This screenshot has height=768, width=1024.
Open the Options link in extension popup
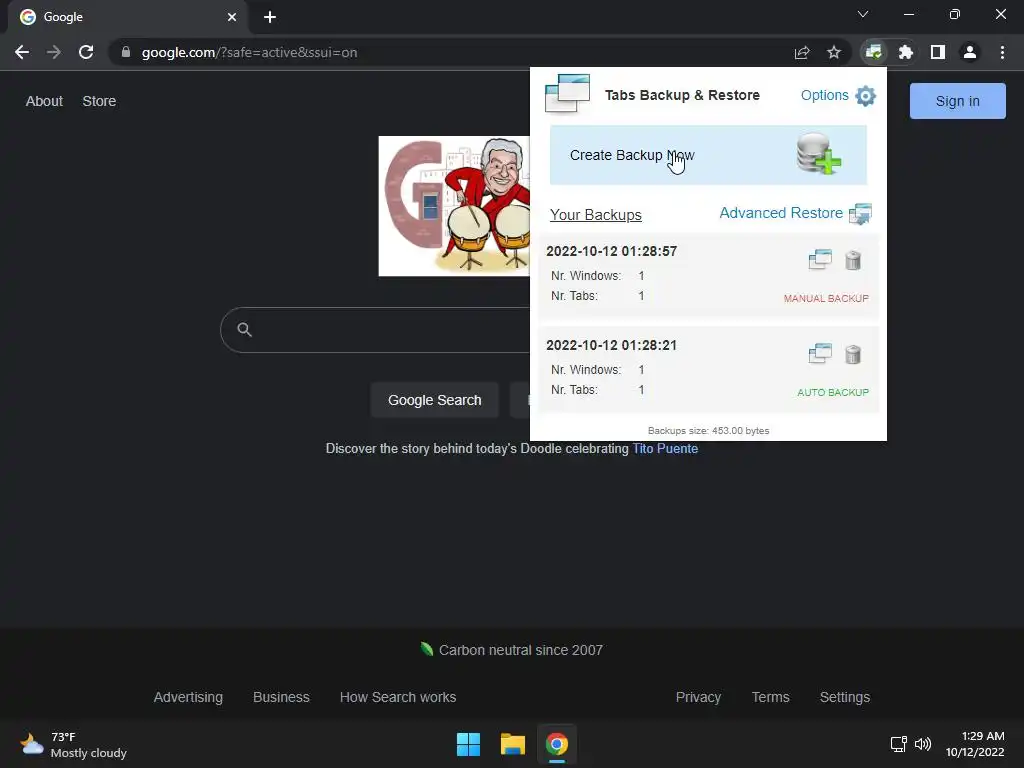824,95
